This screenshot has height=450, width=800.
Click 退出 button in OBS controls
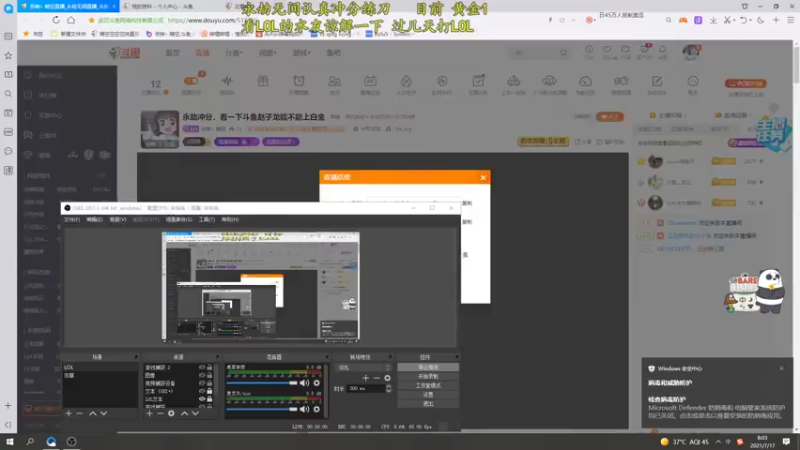428,404
